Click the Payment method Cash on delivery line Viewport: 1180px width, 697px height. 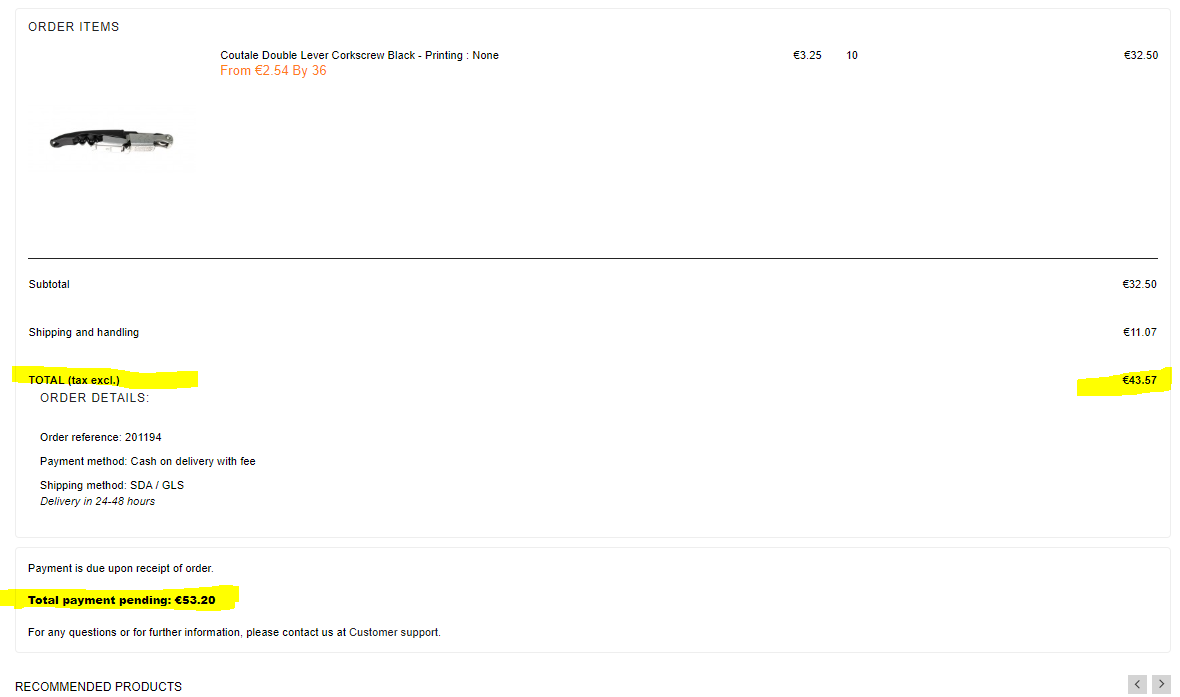point(148,461)
